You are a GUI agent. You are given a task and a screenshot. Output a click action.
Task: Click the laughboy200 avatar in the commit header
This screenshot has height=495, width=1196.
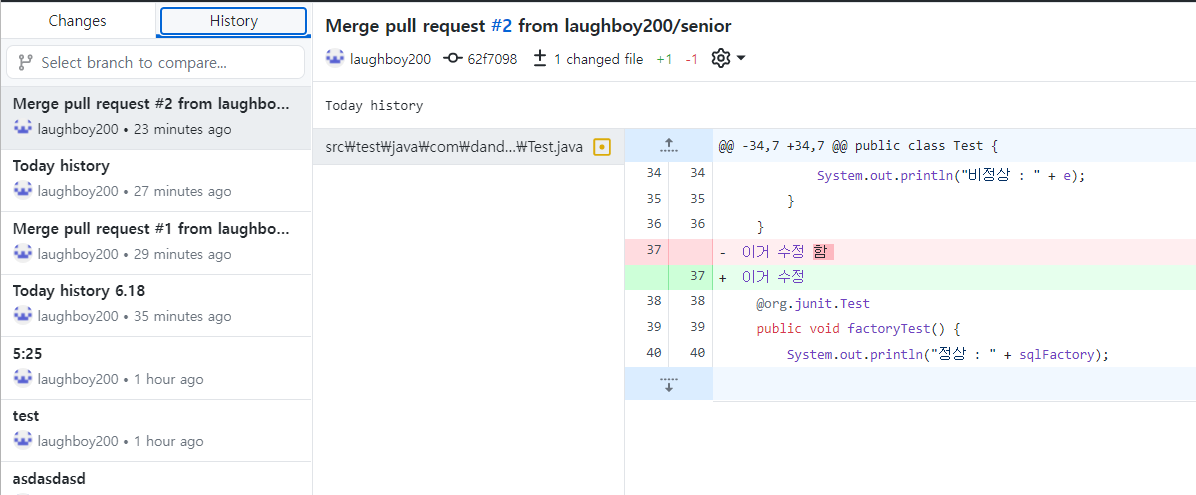point(336,59)
